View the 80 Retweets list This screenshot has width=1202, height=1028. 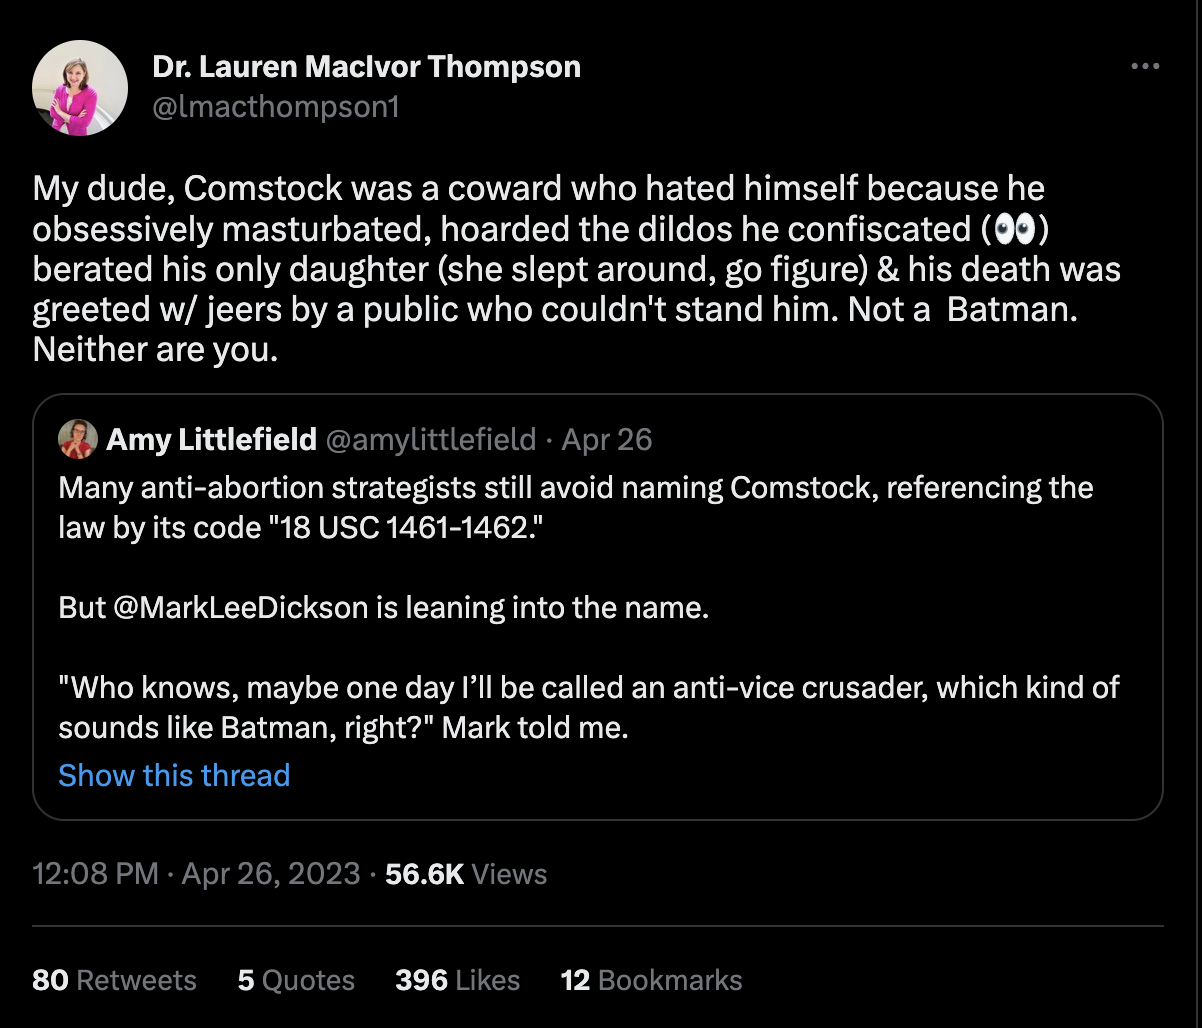pos(114,980)
